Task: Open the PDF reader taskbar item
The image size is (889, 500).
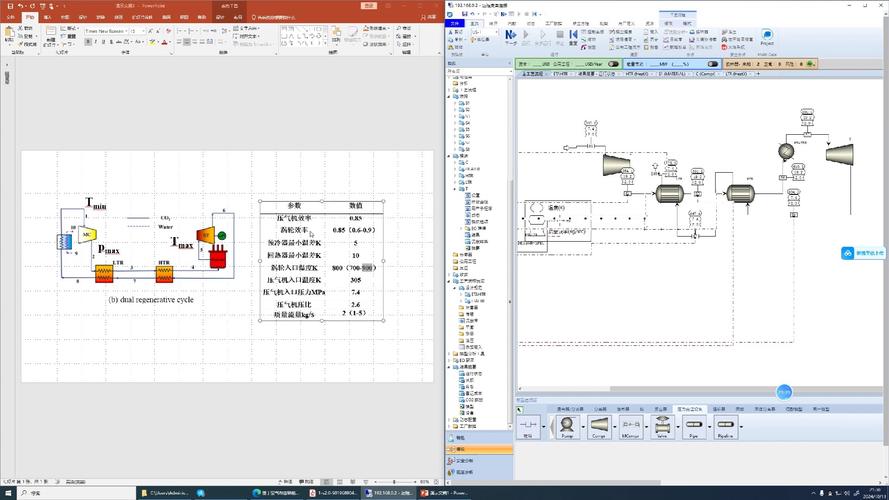Action: point(333,493)
